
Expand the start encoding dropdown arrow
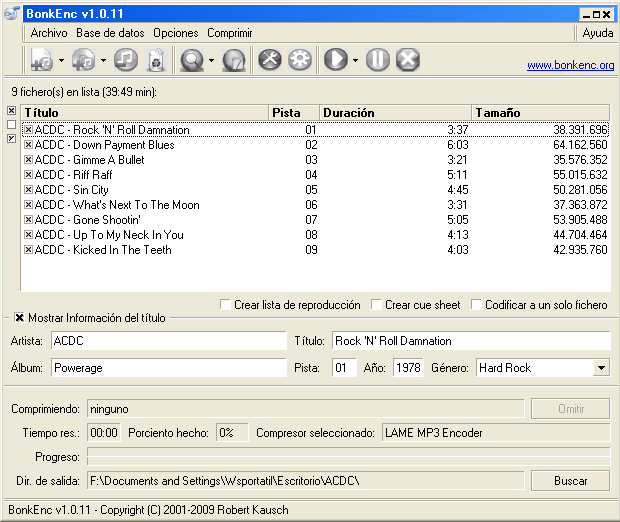click(355, 61)
